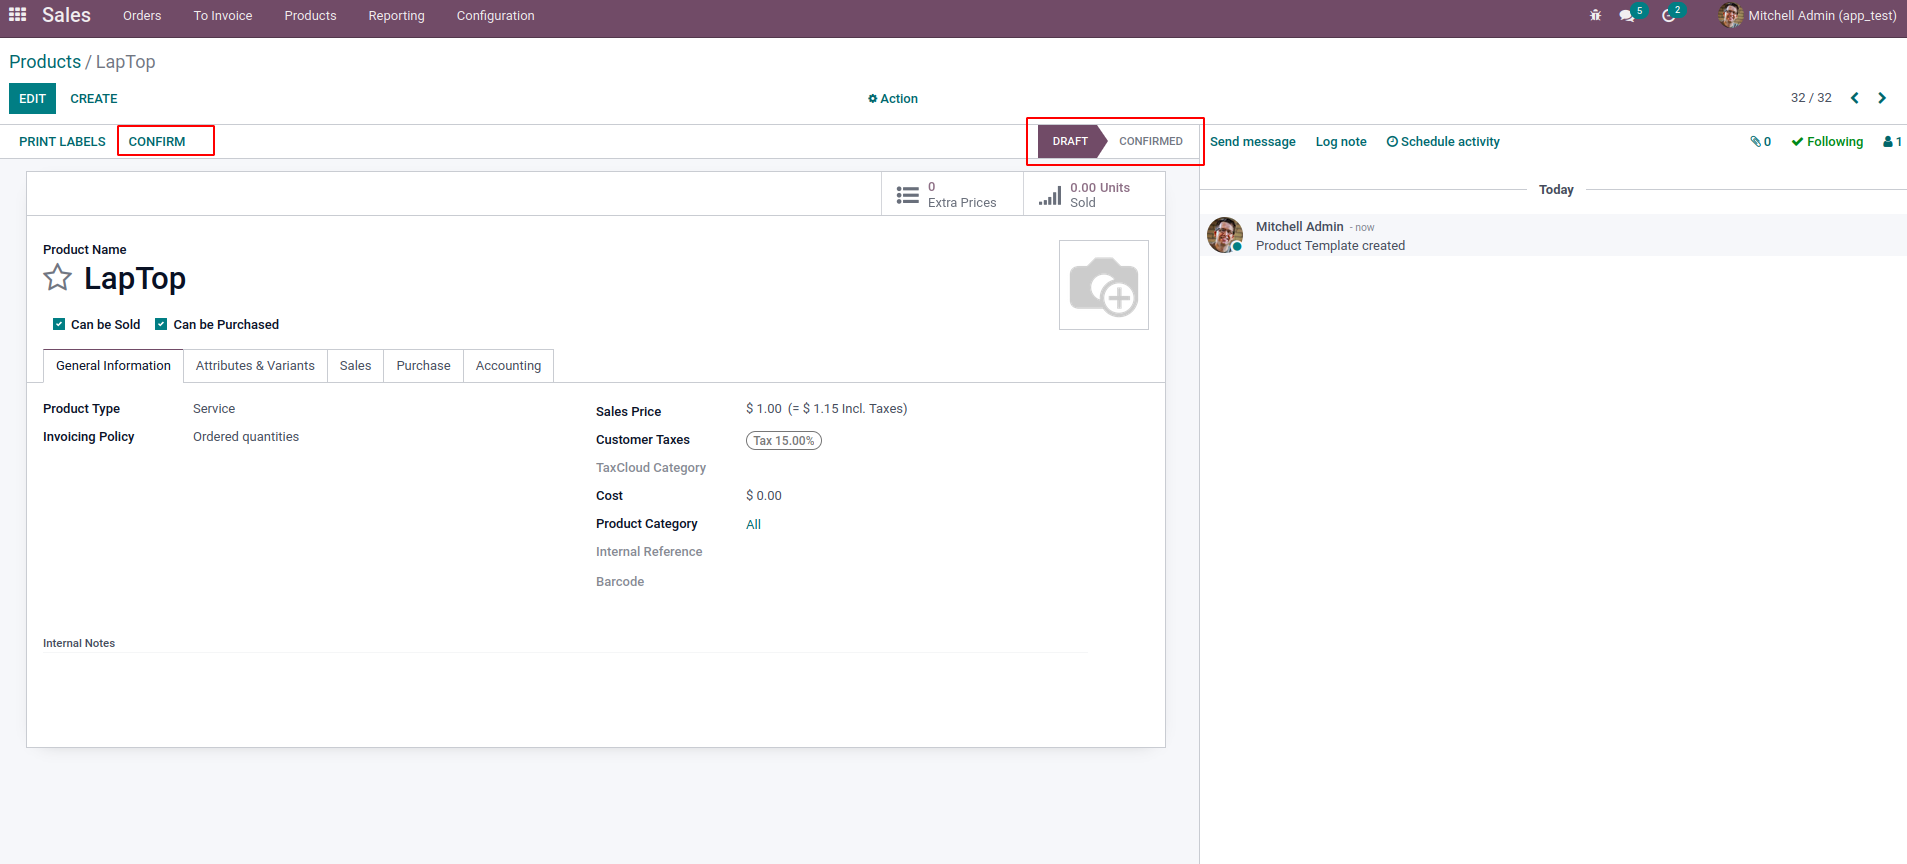Open the followers count icon
Image resolution: width=1907 pixels, height=864 pixels.
pos(1892,142)
